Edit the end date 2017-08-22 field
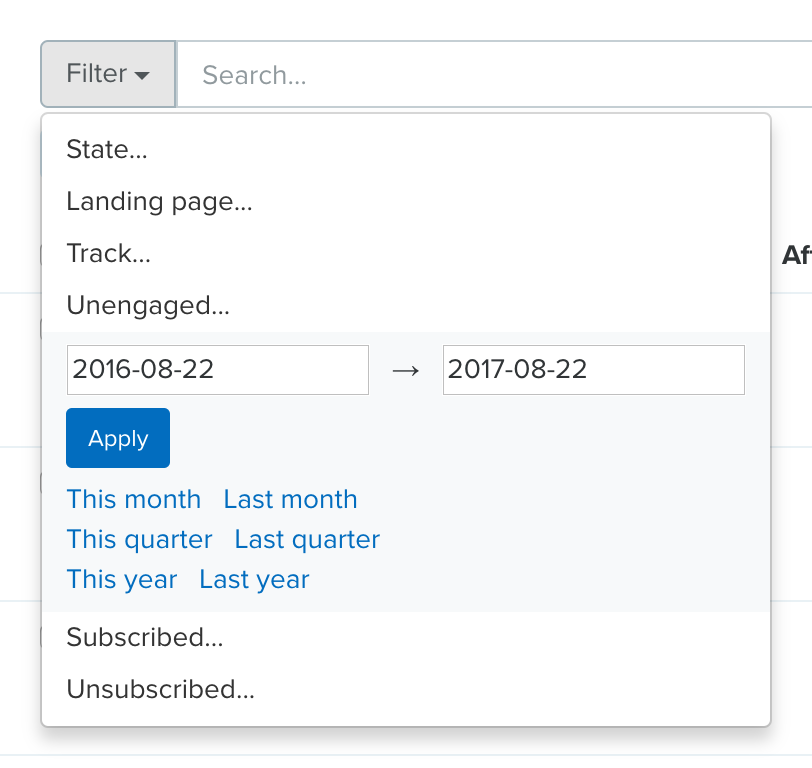 [593, 370]
